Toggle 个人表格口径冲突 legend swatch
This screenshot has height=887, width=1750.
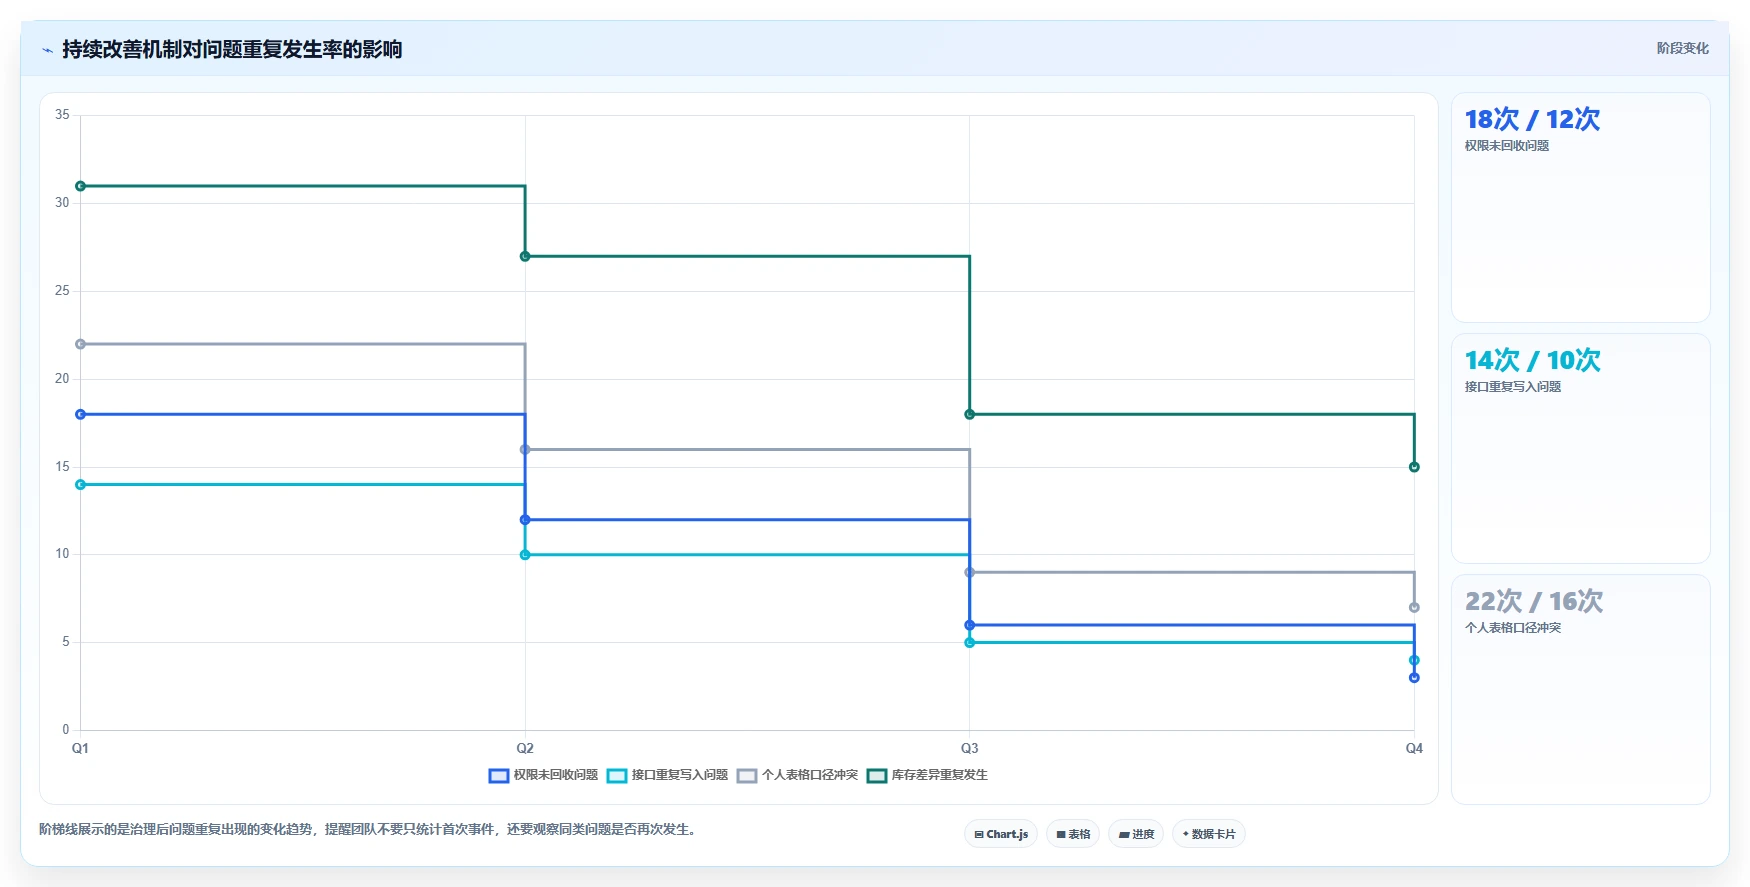point(747,776)
